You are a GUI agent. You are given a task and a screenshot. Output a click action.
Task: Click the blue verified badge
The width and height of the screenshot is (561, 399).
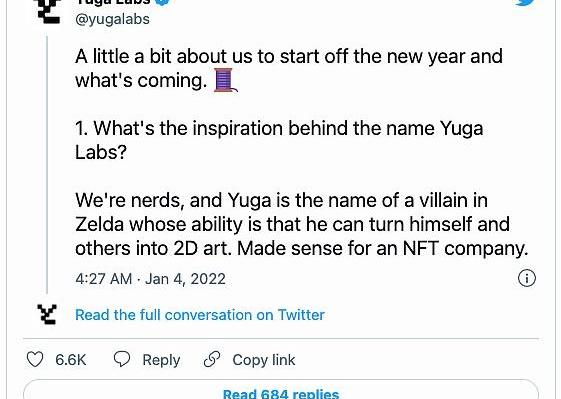coord(162,2)
